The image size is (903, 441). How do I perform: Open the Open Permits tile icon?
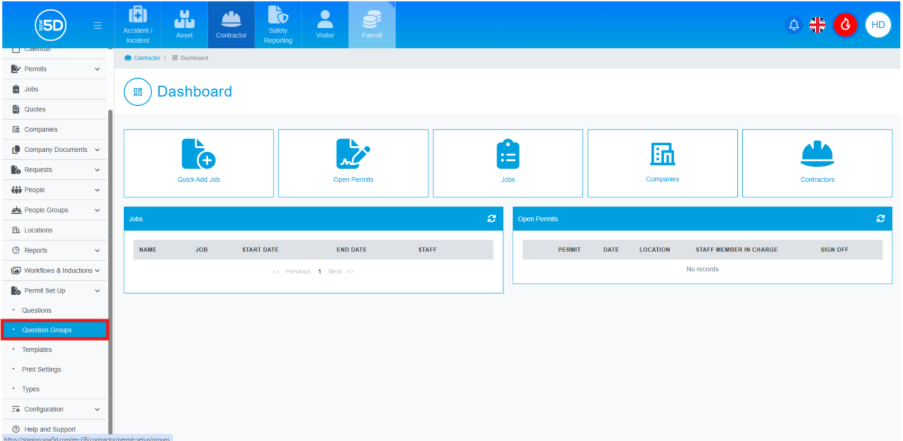pos(353,153)
